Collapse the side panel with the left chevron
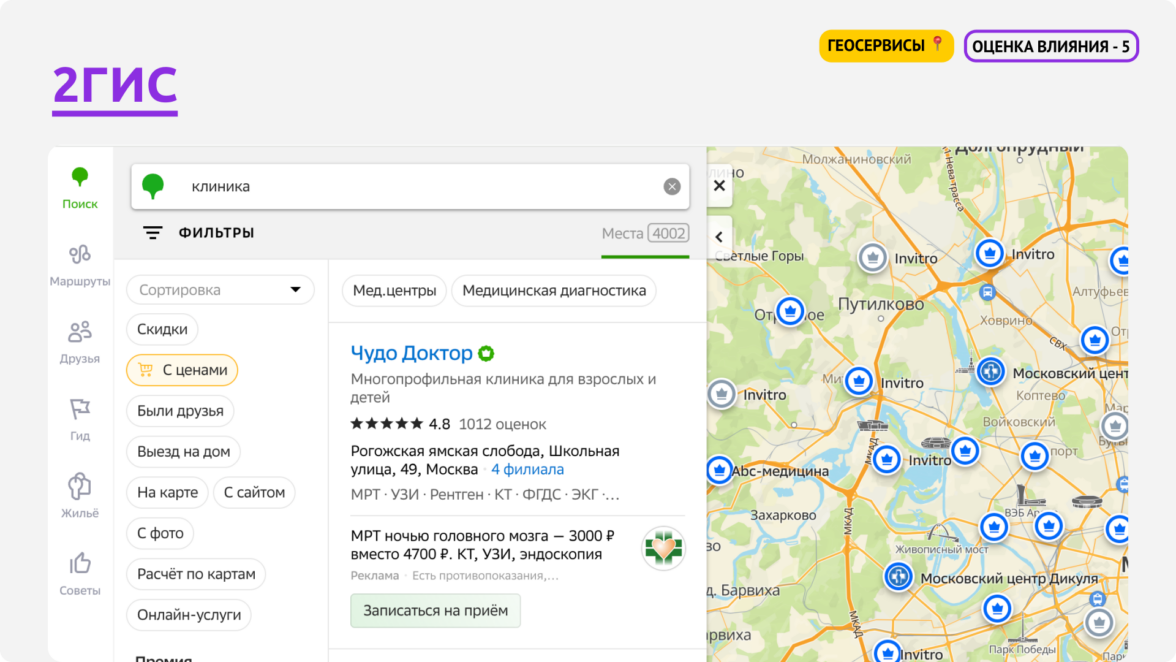This screenshot has height=662, width=1176. (x=718, y=237)
